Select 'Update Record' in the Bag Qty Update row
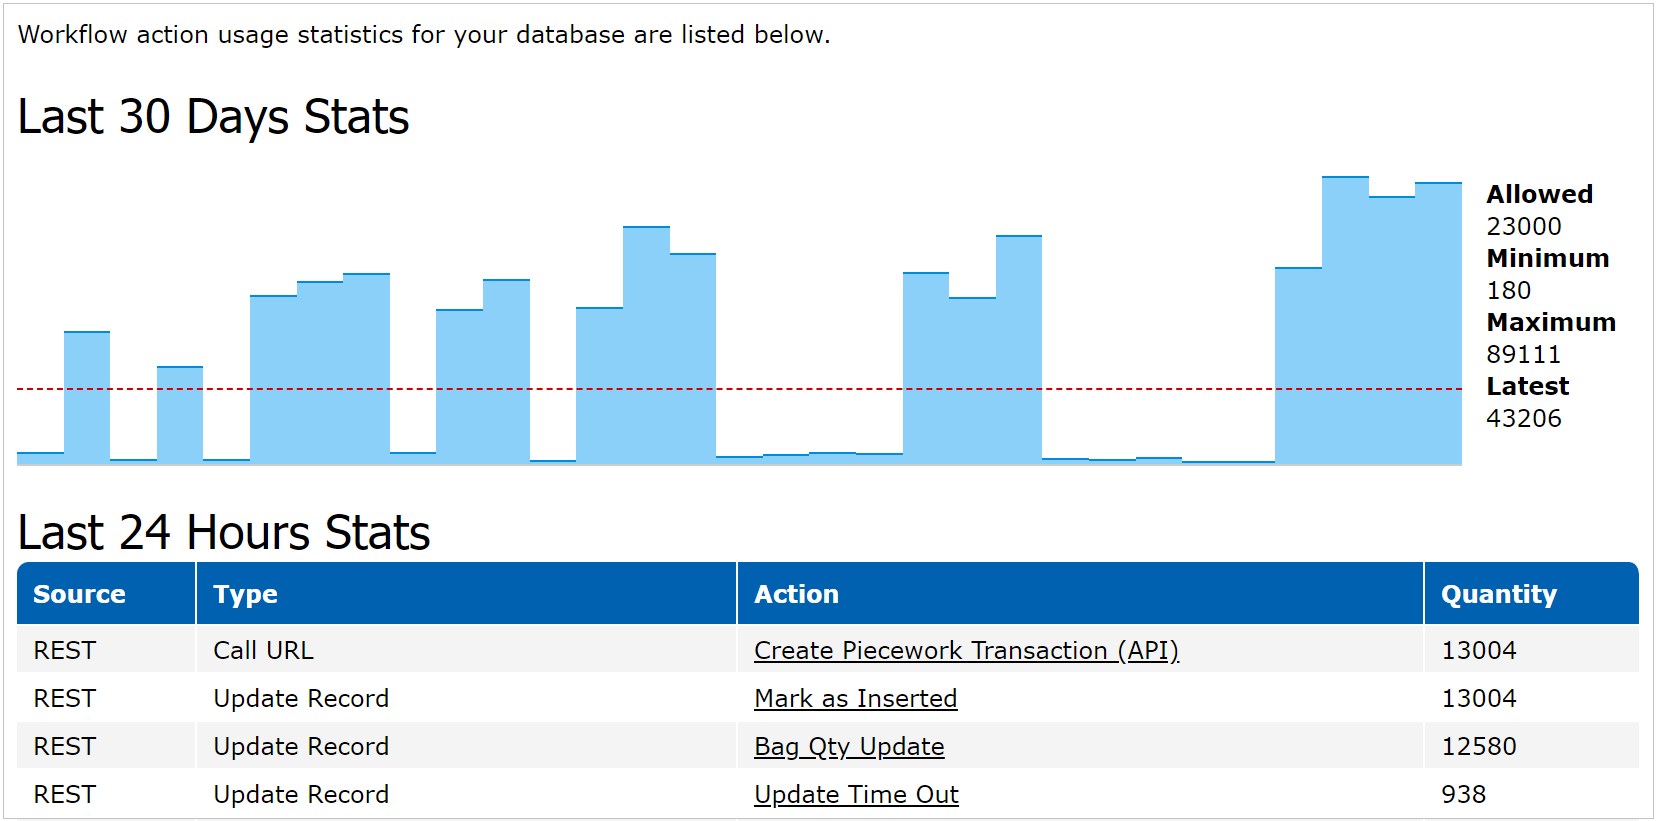The image size is (1657, 821). point(301,746)
